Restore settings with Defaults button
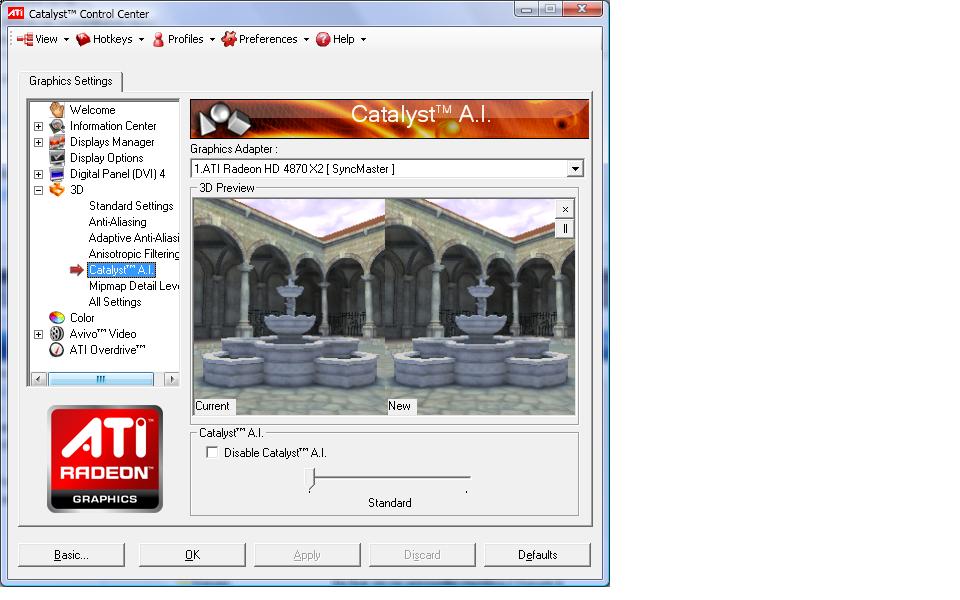The image size is (960, 600). (x=538, y=555)
